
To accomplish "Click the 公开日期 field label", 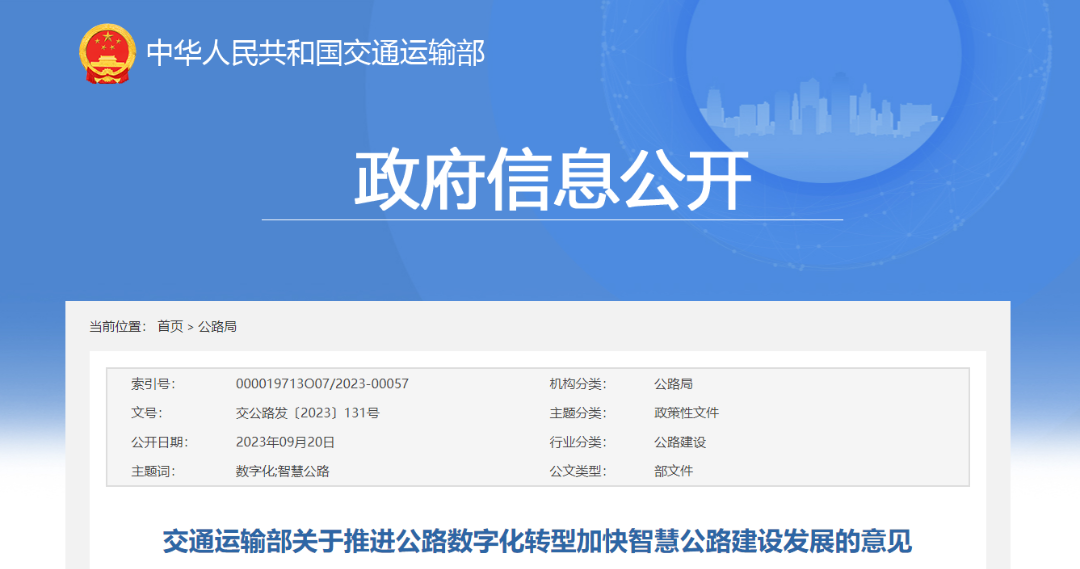I will coord(159,442).
